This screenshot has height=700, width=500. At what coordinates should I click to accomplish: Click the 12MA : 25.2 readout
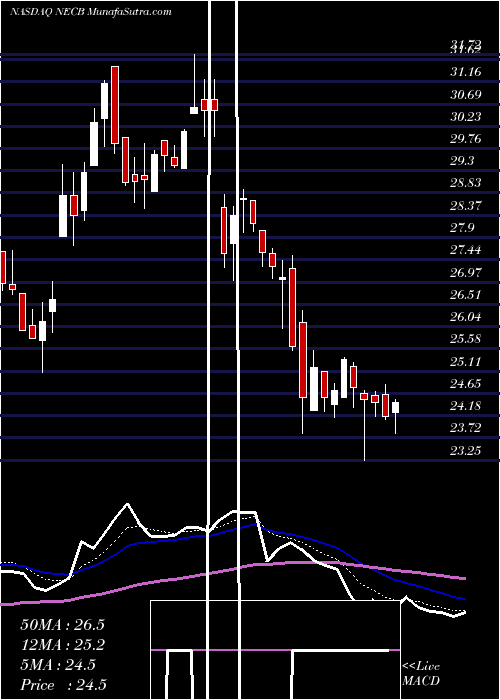coord(62,645)
